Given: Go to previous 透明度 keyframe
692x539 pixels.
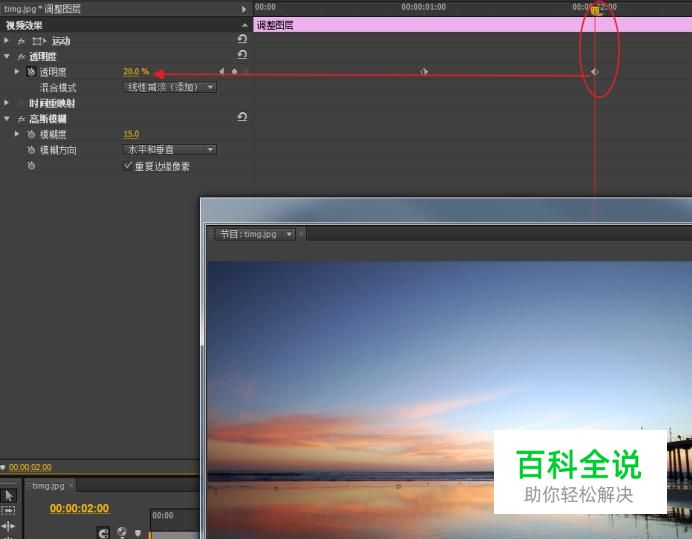Looking at the screenshot, I should click(222, 72).
